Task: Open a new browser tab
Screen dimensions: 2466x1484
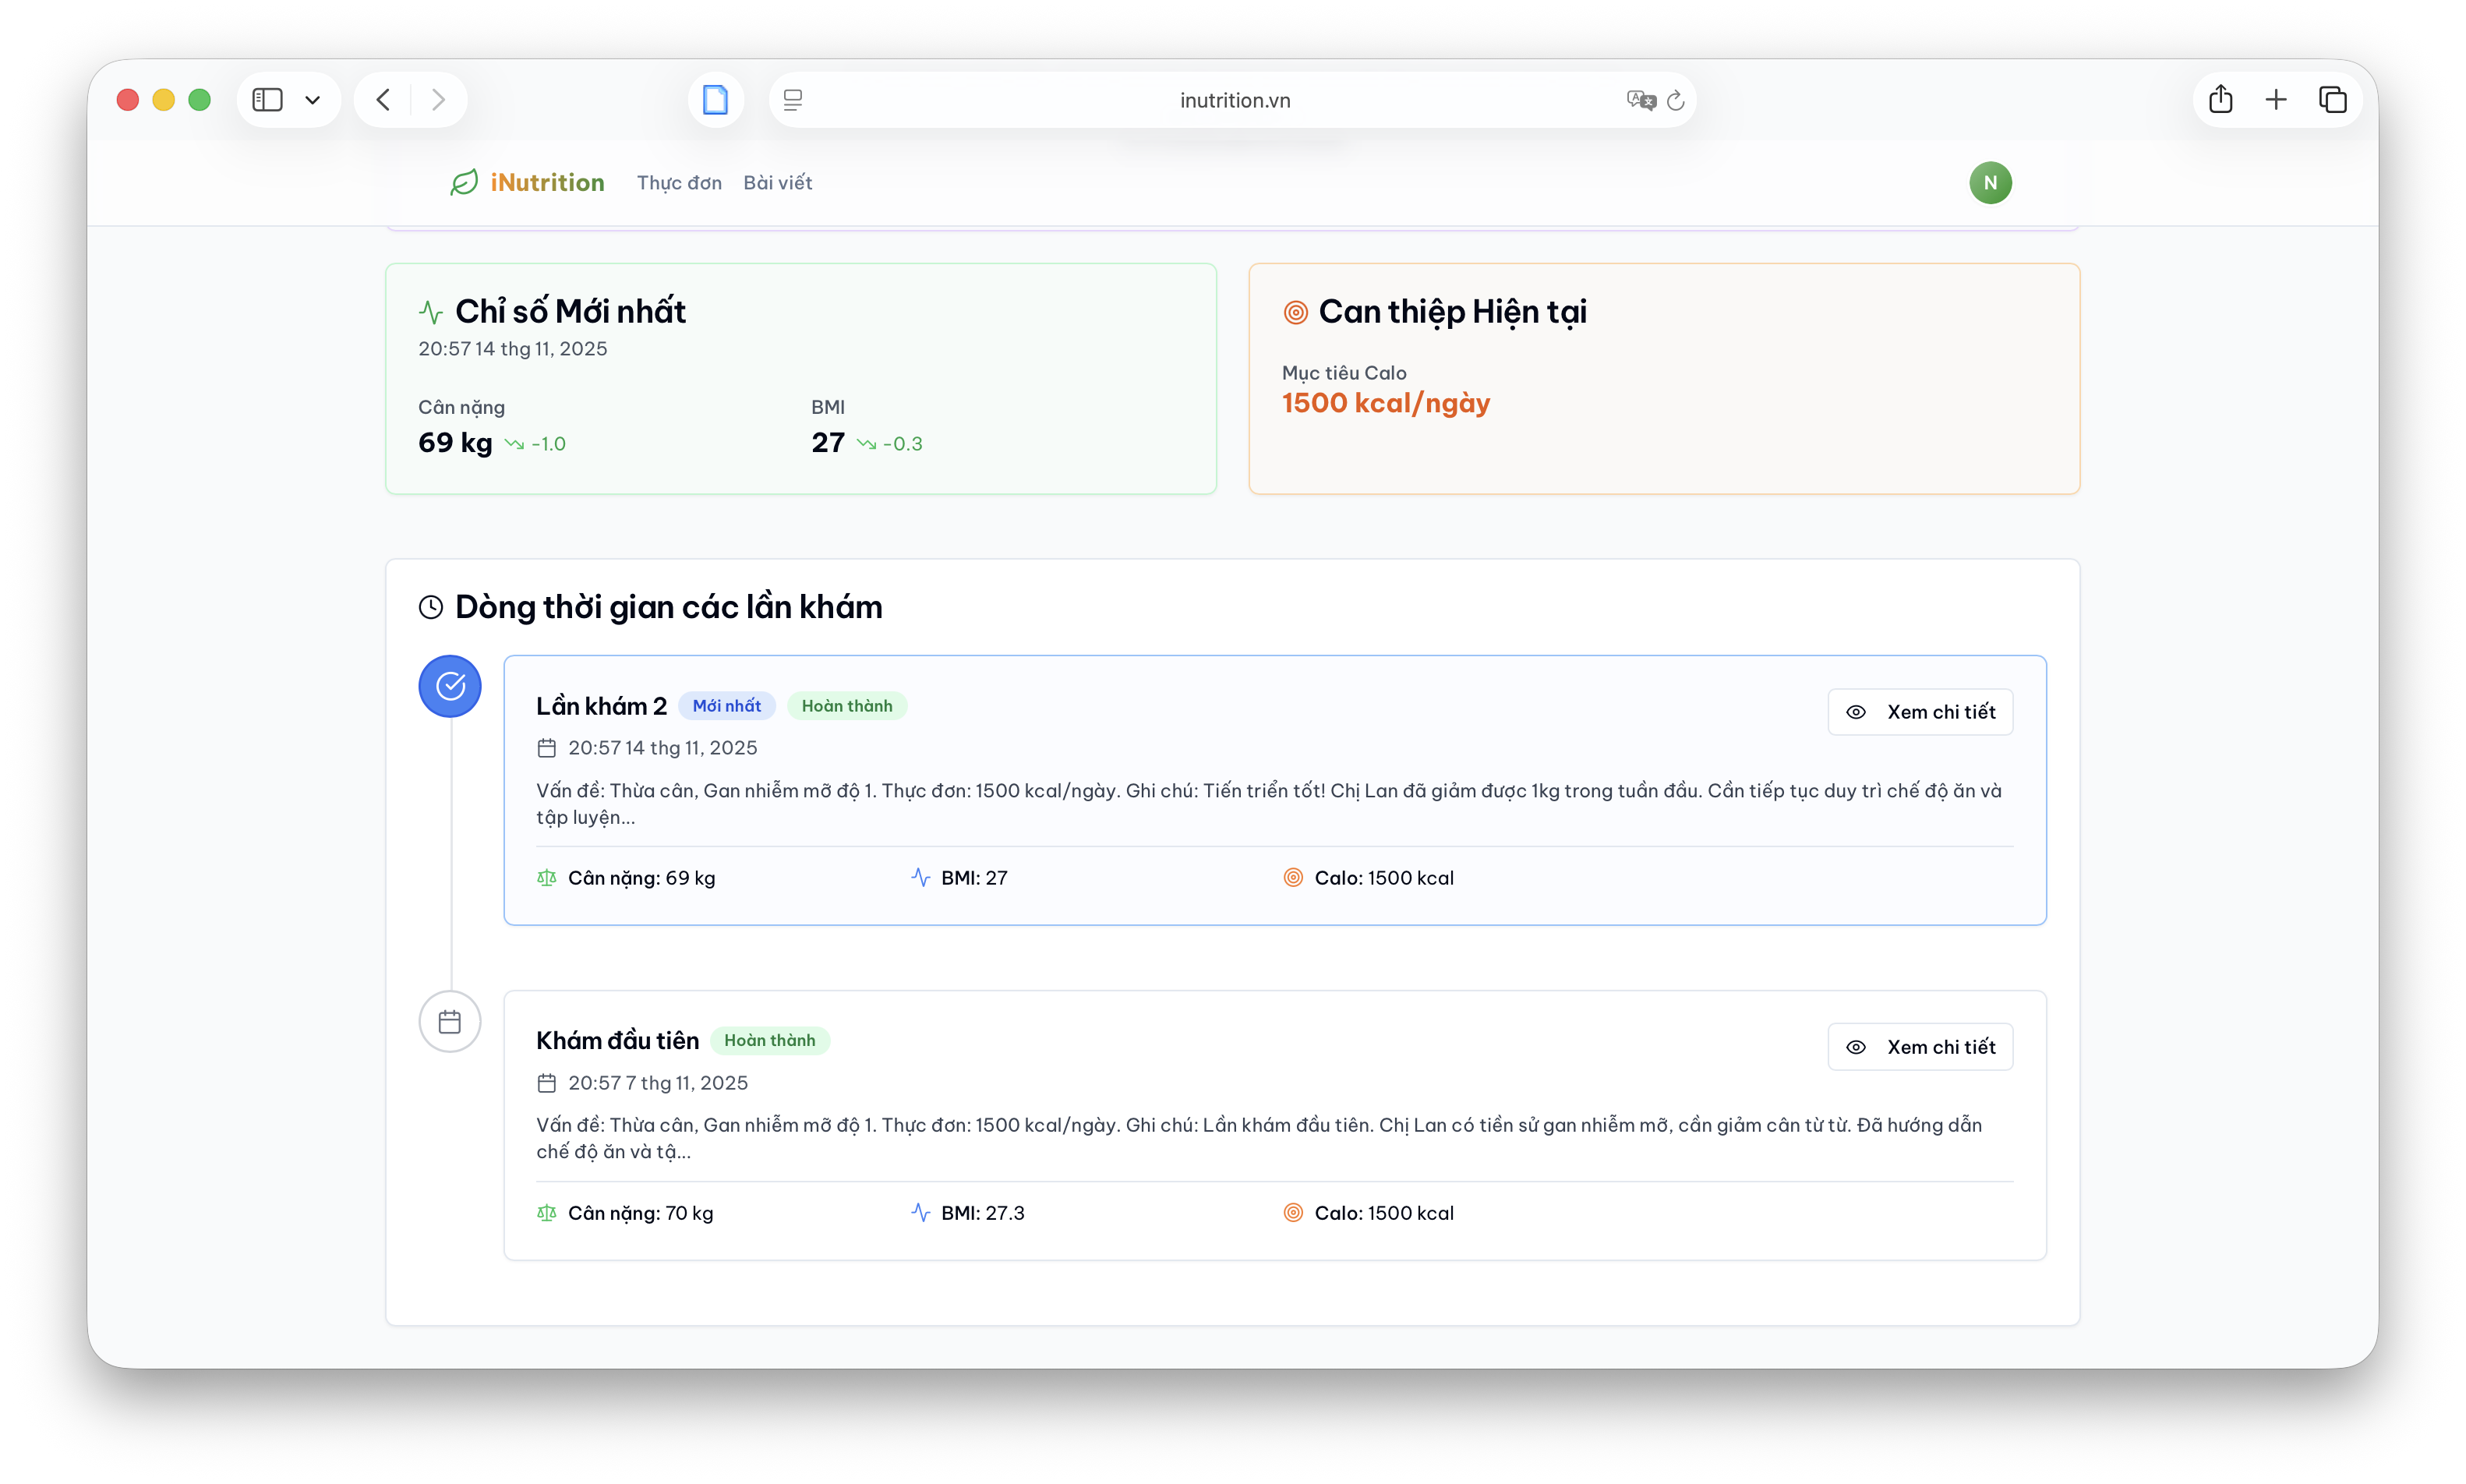Action: [x=2276, y=100]
